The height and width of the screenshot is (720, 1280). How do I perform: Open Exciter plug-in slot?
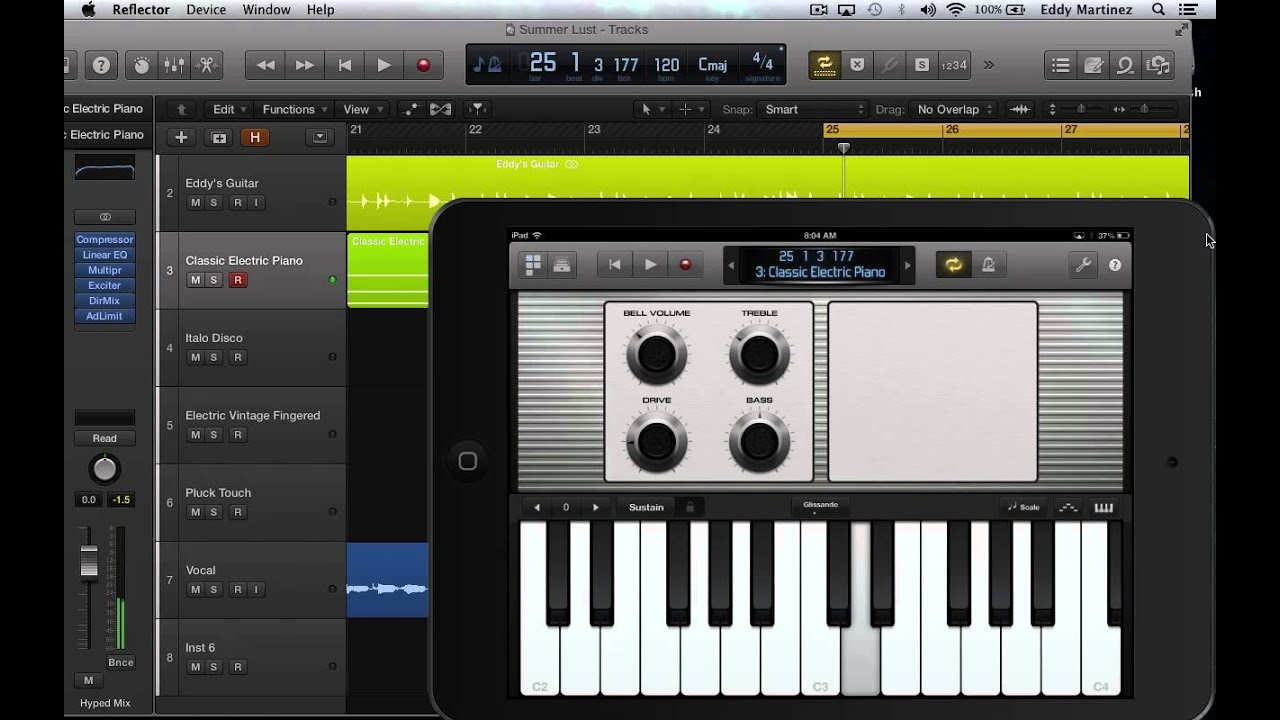click(x=105, y=286)
